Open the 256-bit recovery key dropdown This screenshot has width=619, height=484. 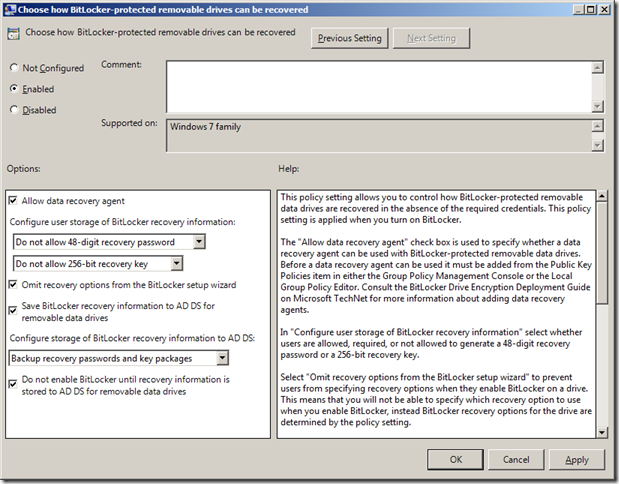coord(177,263)
